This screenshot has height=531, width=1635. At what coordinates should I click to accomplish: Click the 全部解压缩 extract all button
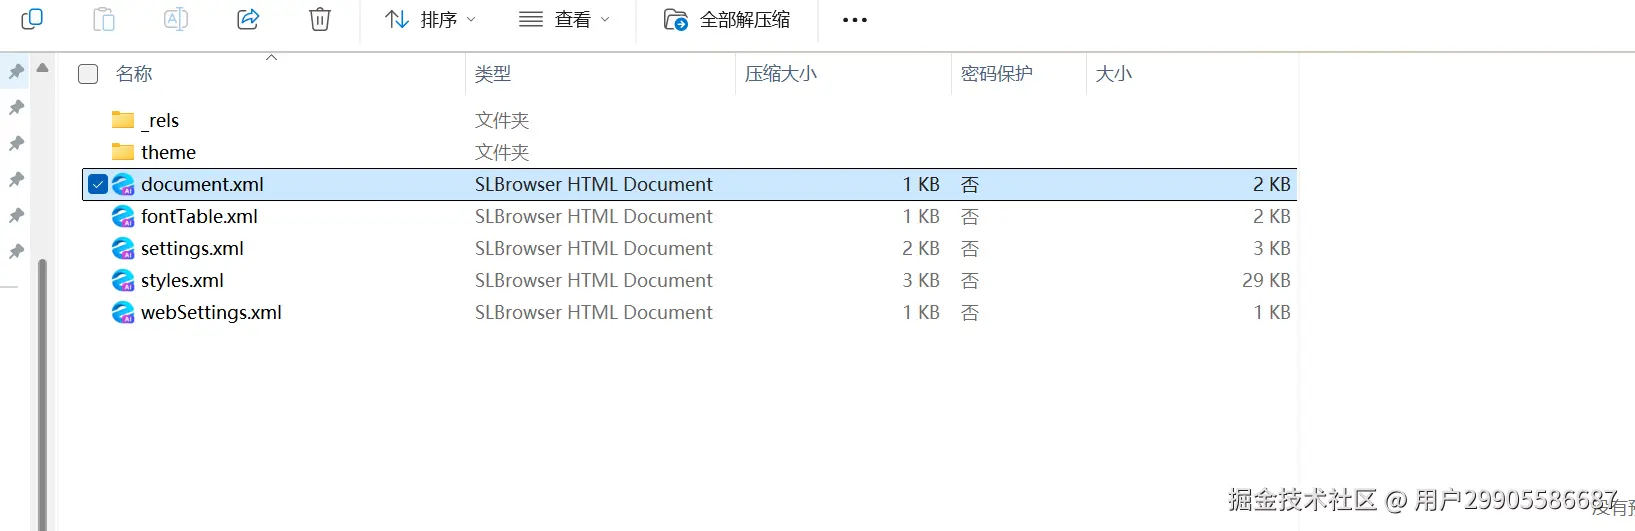(727, 19)
